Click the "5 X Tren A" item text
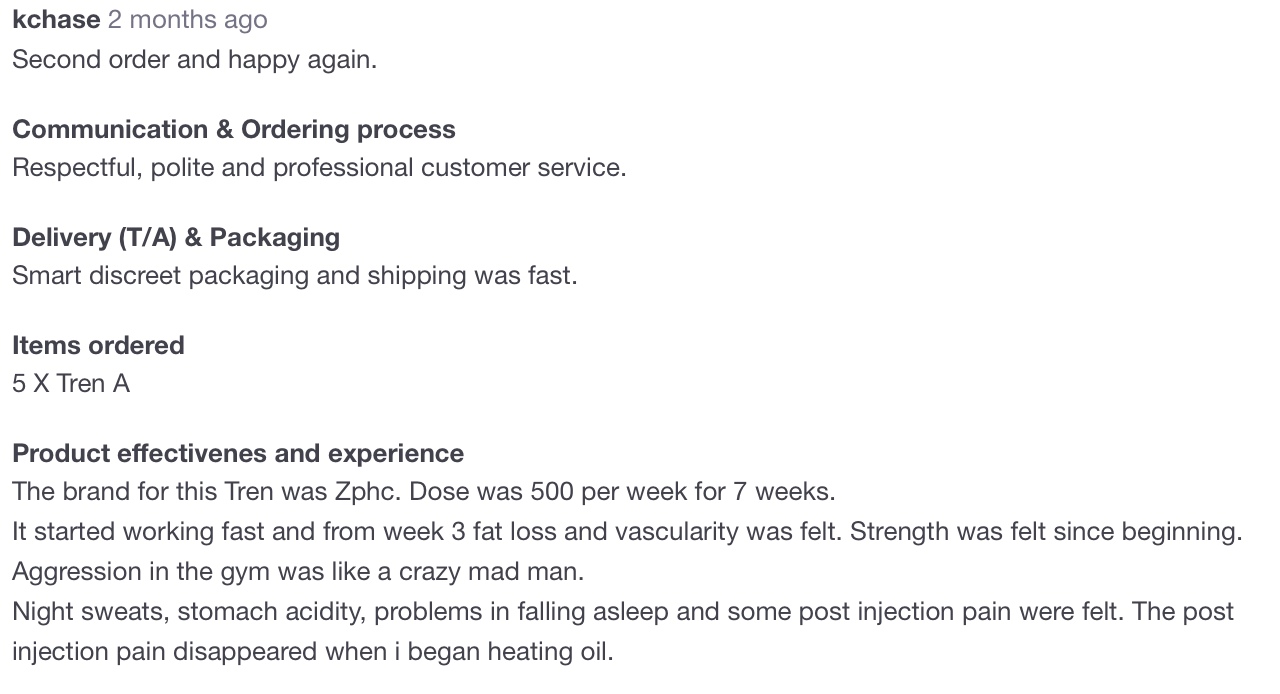Image resolution: width=1280 pixels, height=694 pixels. point(71,384)
